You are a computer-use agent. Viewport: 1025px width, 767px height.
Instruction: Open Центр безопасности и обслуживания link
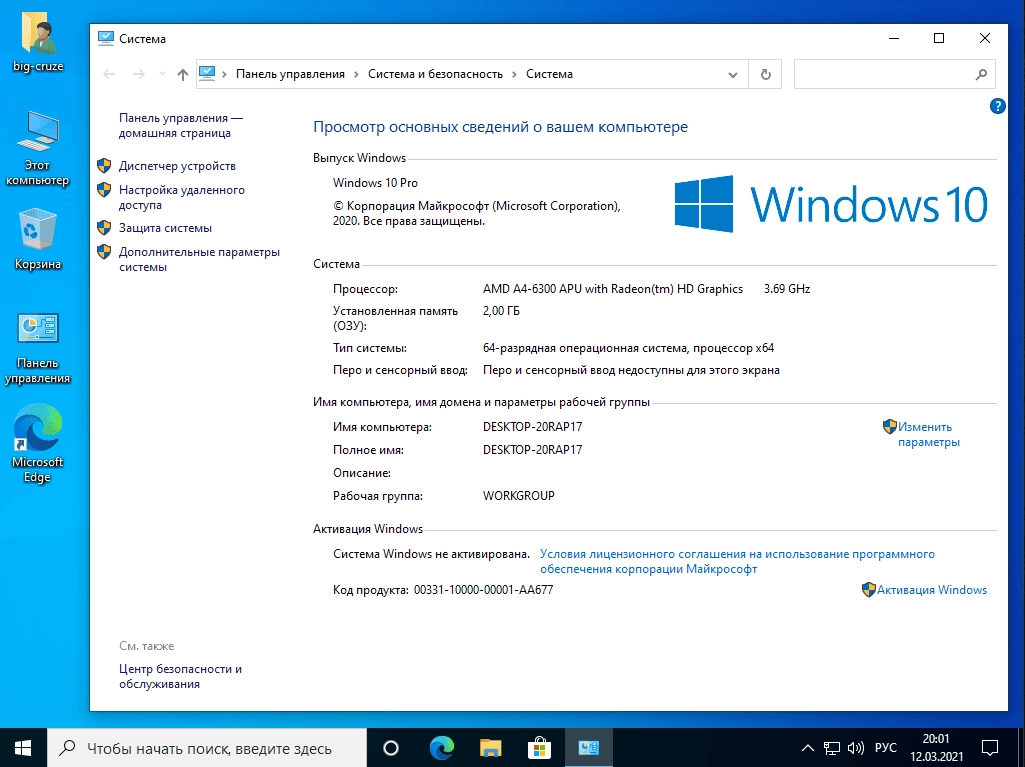click(x=180, y=677)
